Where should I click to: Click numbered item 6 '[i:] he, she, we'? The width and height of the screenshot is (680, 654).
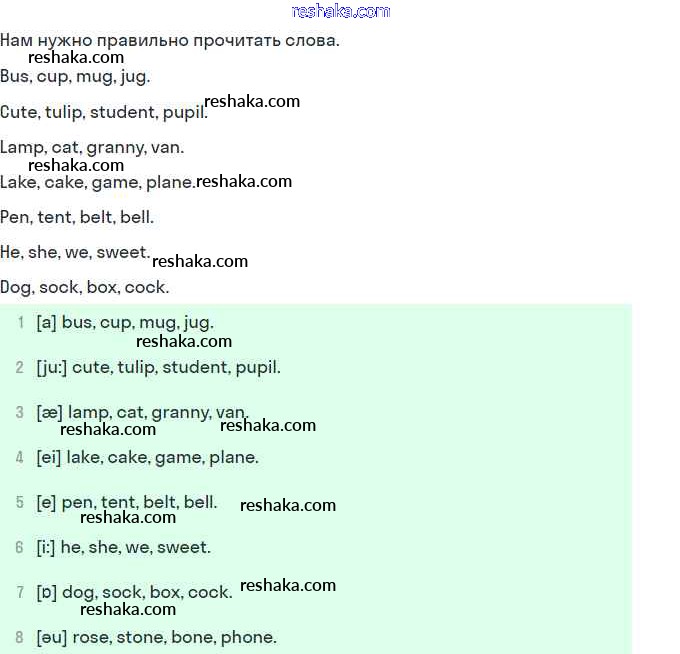124,547
